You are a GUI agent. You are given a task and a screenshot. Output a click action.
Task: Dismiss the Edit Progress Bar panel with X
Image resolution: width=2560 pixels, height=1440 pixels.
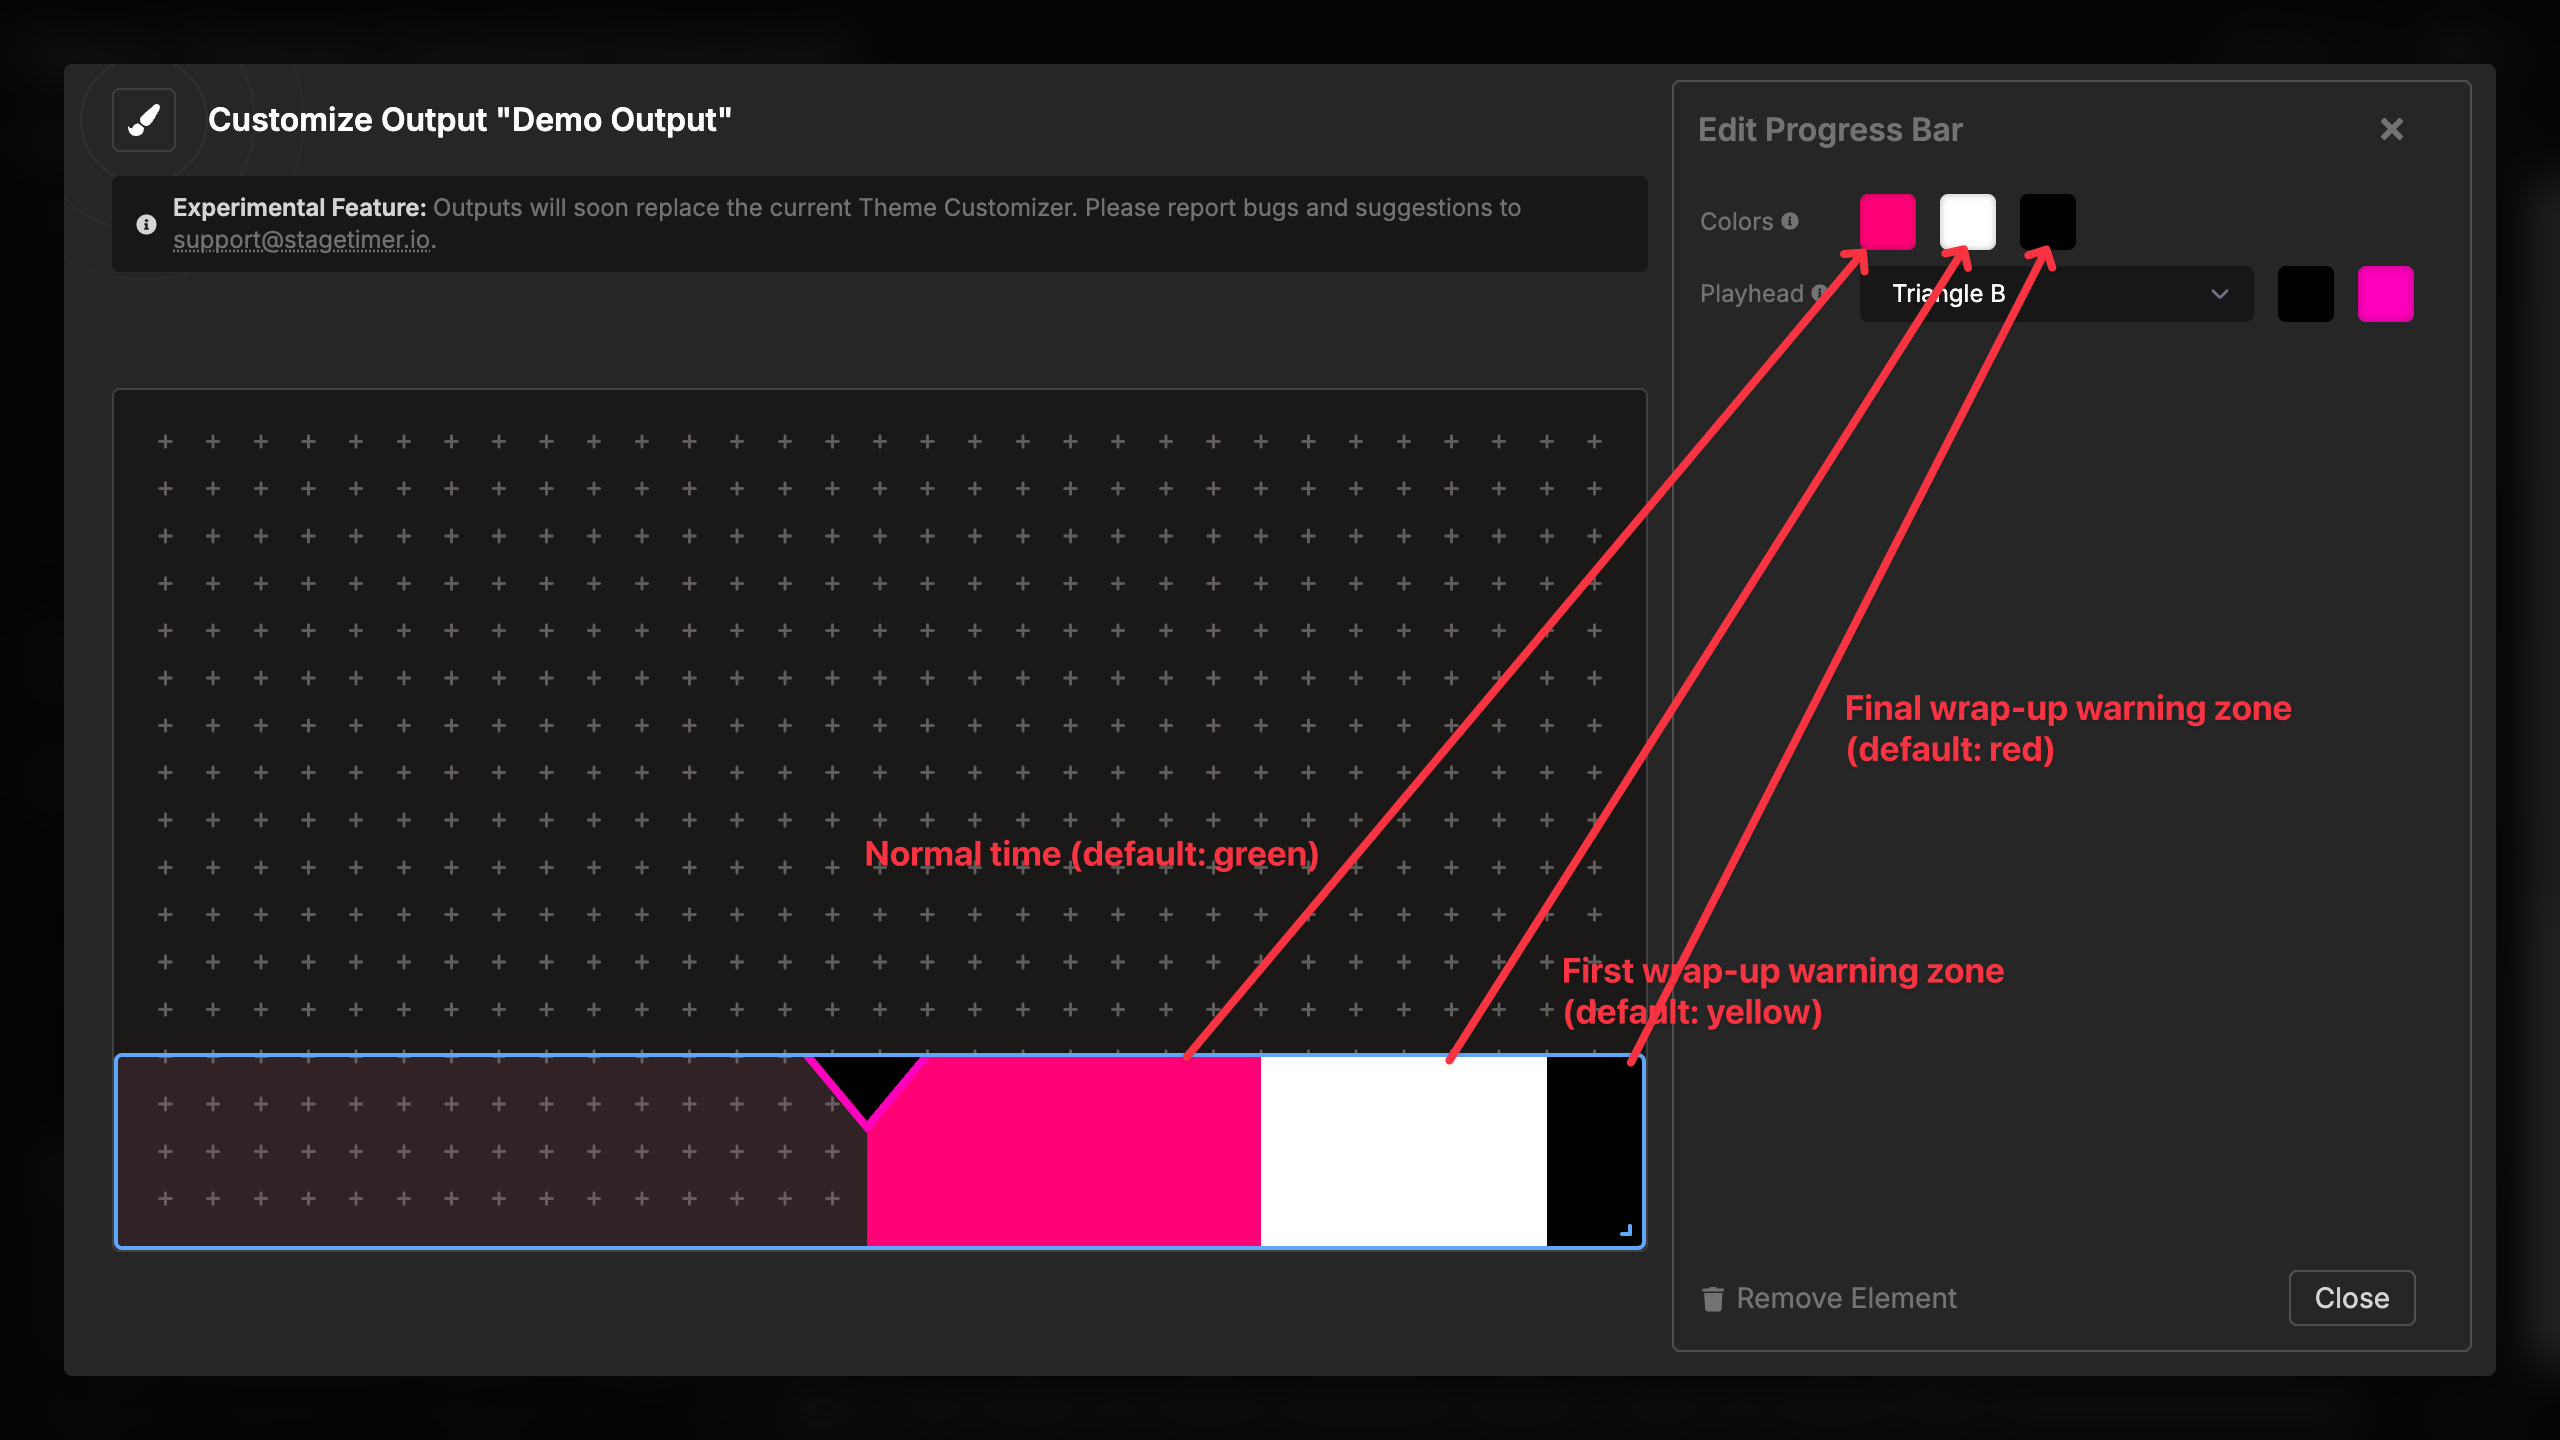click(2392, 128)
